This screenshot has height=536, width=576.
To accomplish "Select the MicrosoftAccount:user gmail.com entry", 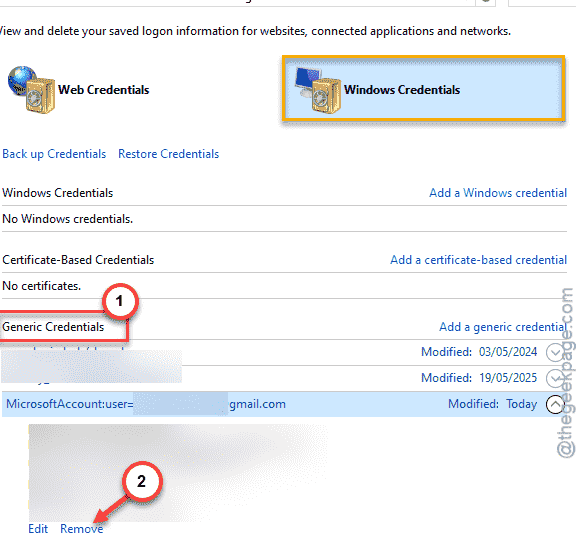I will (x=146, y=404).
